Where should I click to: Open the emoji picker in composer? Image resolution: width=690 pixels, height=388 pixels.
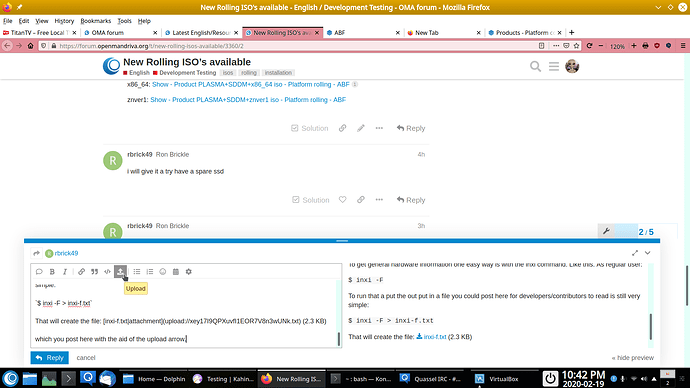click(163, 272)
